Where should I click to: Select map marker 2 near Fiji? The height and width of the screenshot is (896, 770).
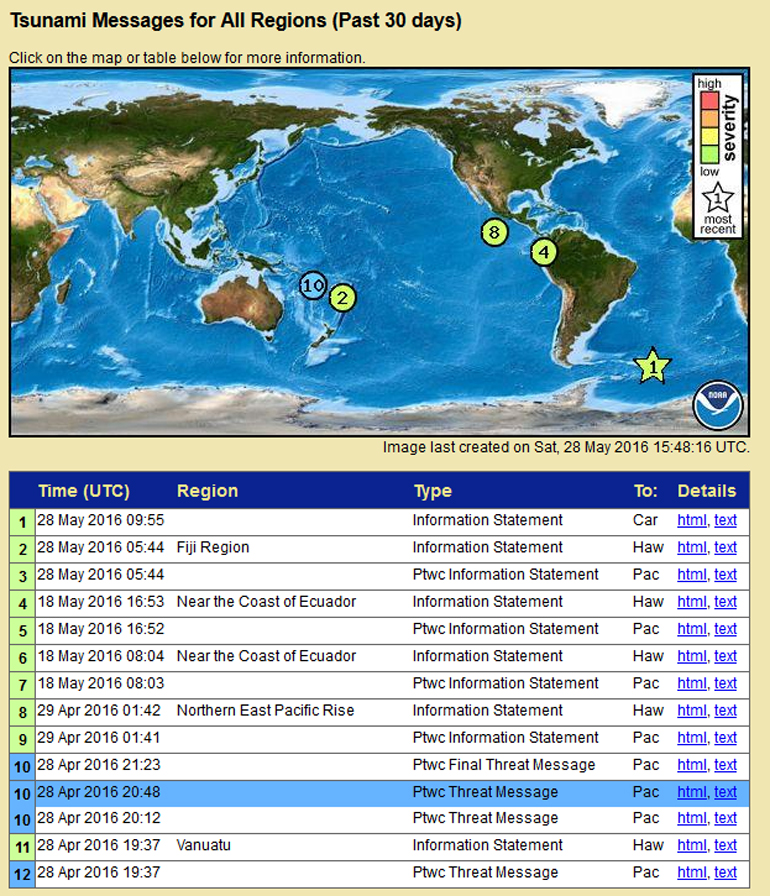(342, 298)
